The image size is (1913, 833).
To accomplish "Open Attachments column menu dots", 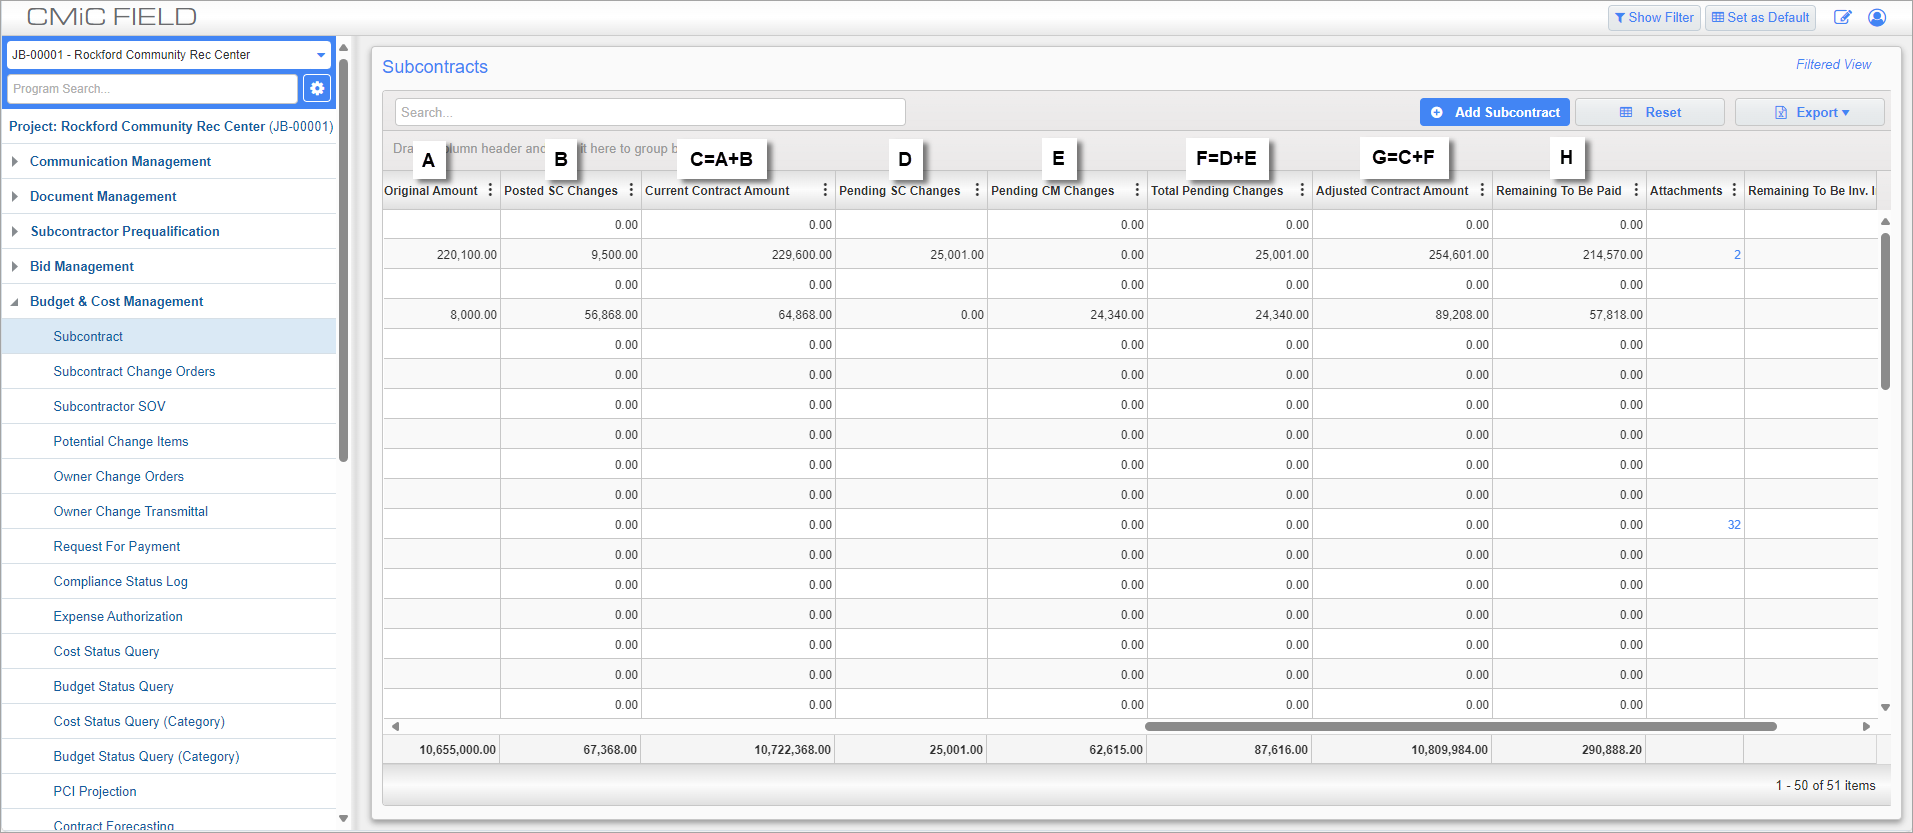I will [x=1734, y=190].
